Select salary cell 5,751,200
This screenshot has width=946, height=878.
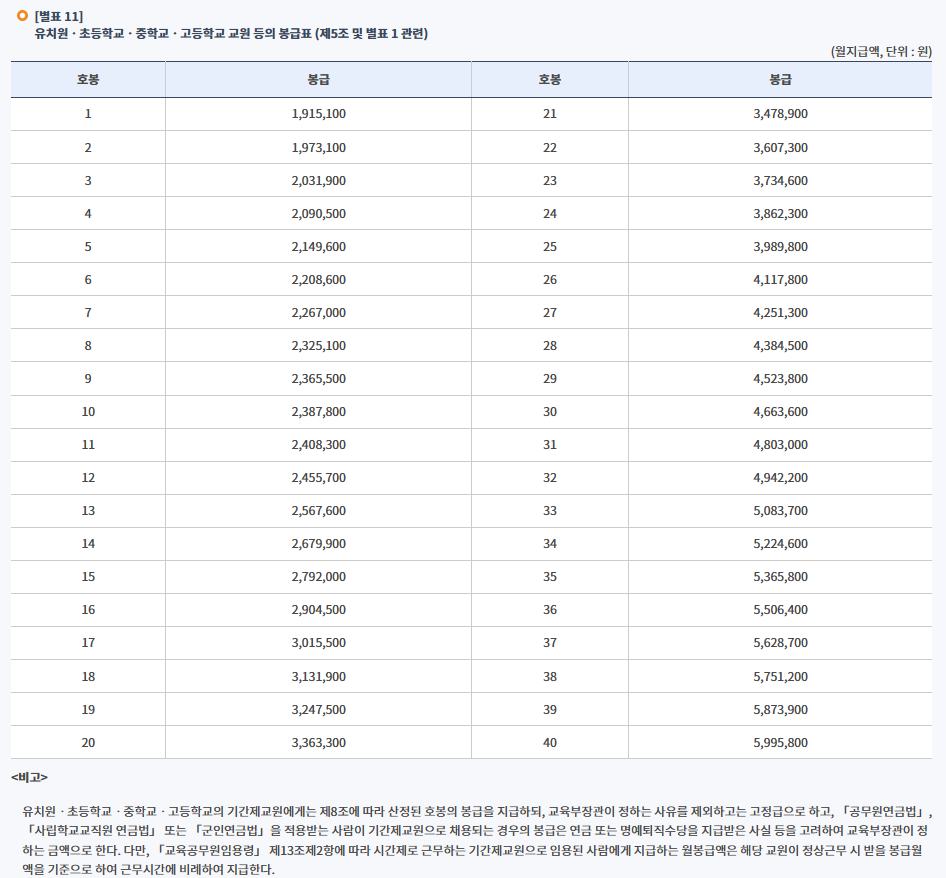tap(780, 676)
